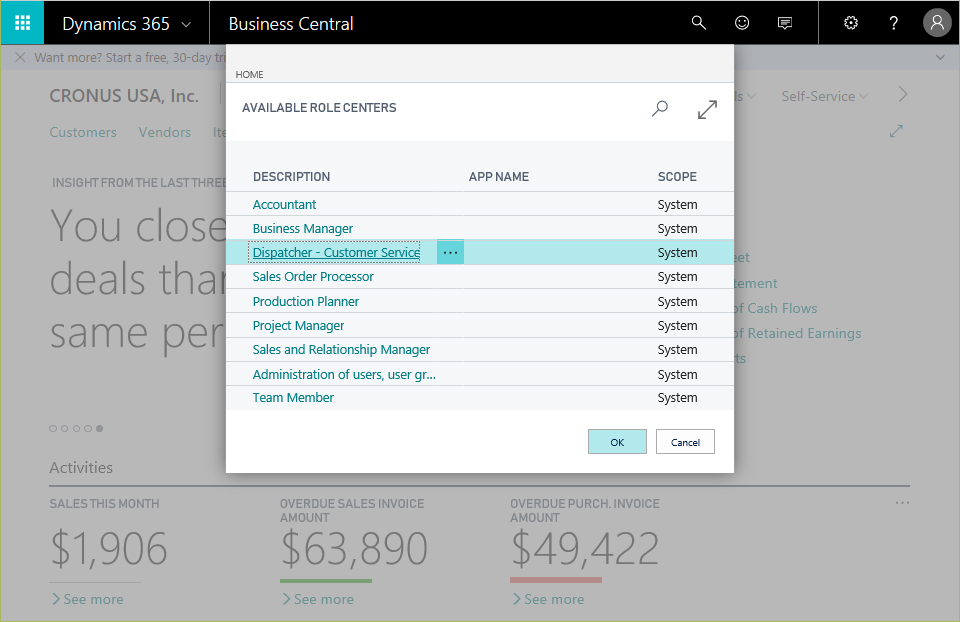Show the first insight carousel dot
This screenshot has height=622, width=960.
pyautogui.click(x=53, y=429)
